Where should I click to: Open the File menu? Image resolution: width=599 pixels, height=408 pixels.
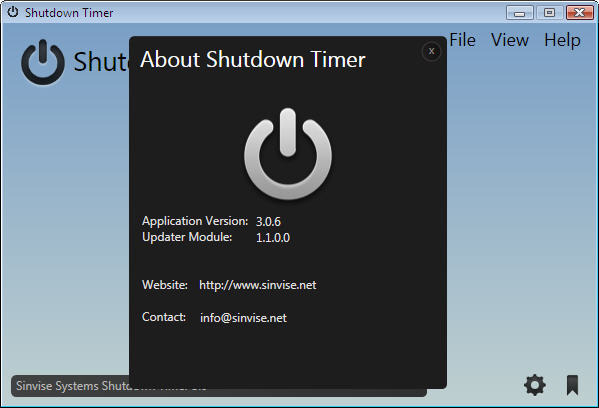(x=462, y=40)
